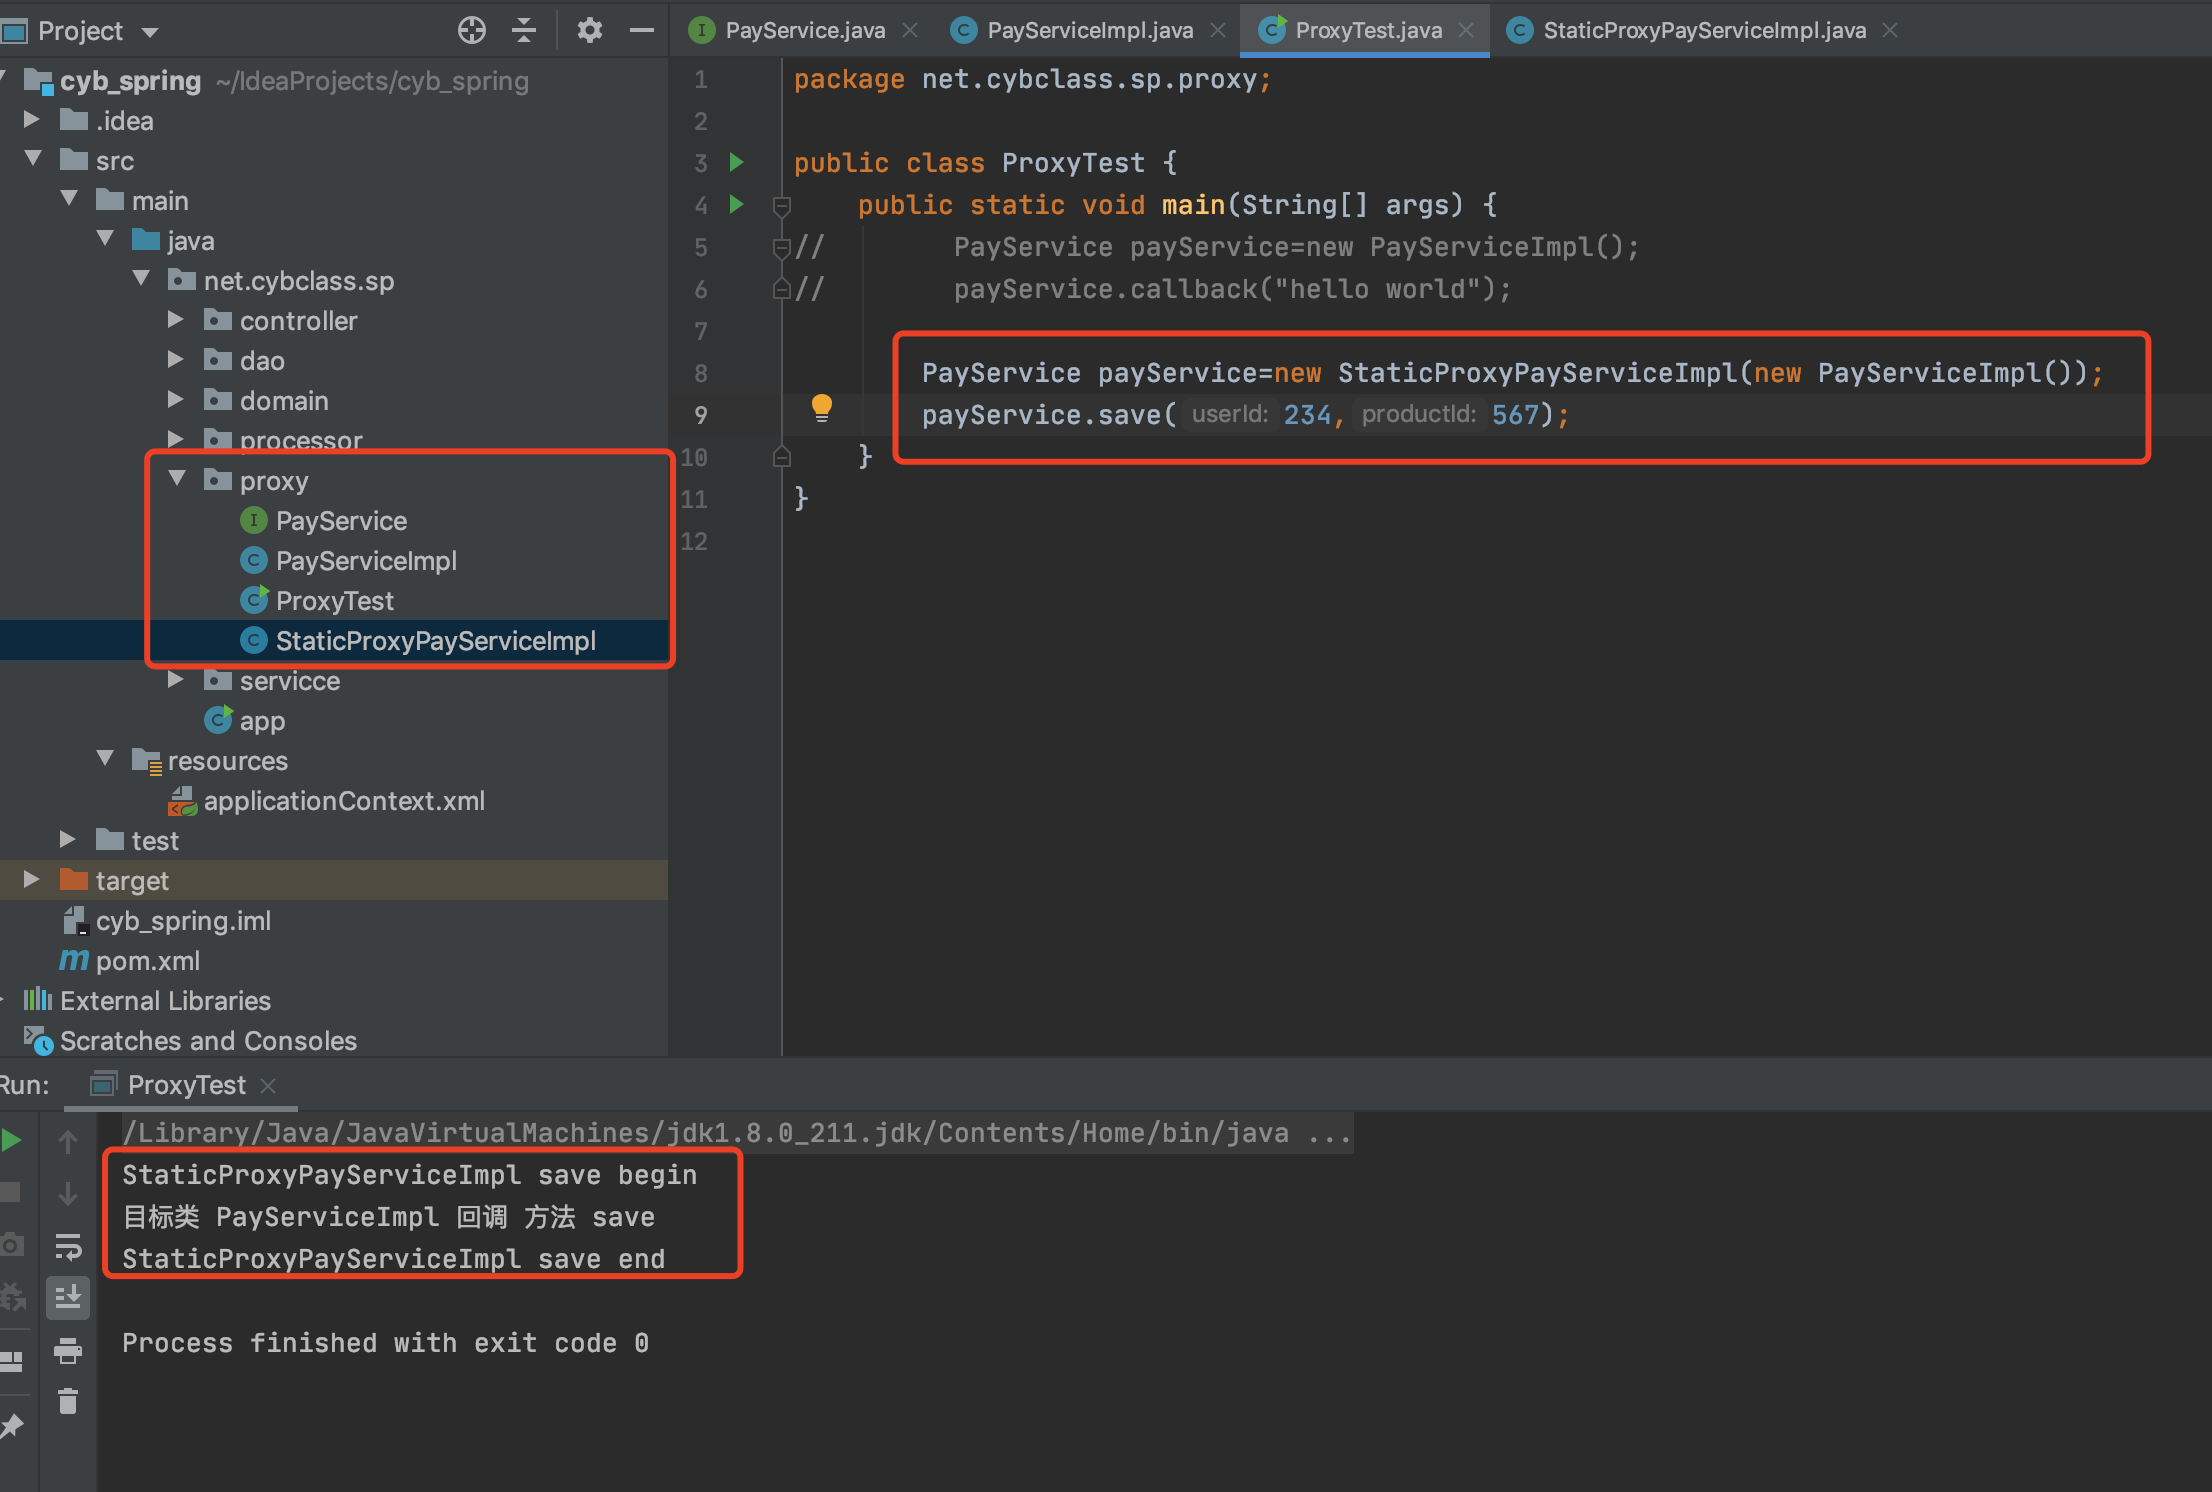The width and height of the screenshot is (2212, 1492).
Task: Click the print icon in Run toolbar
Action: [68, 1351]
